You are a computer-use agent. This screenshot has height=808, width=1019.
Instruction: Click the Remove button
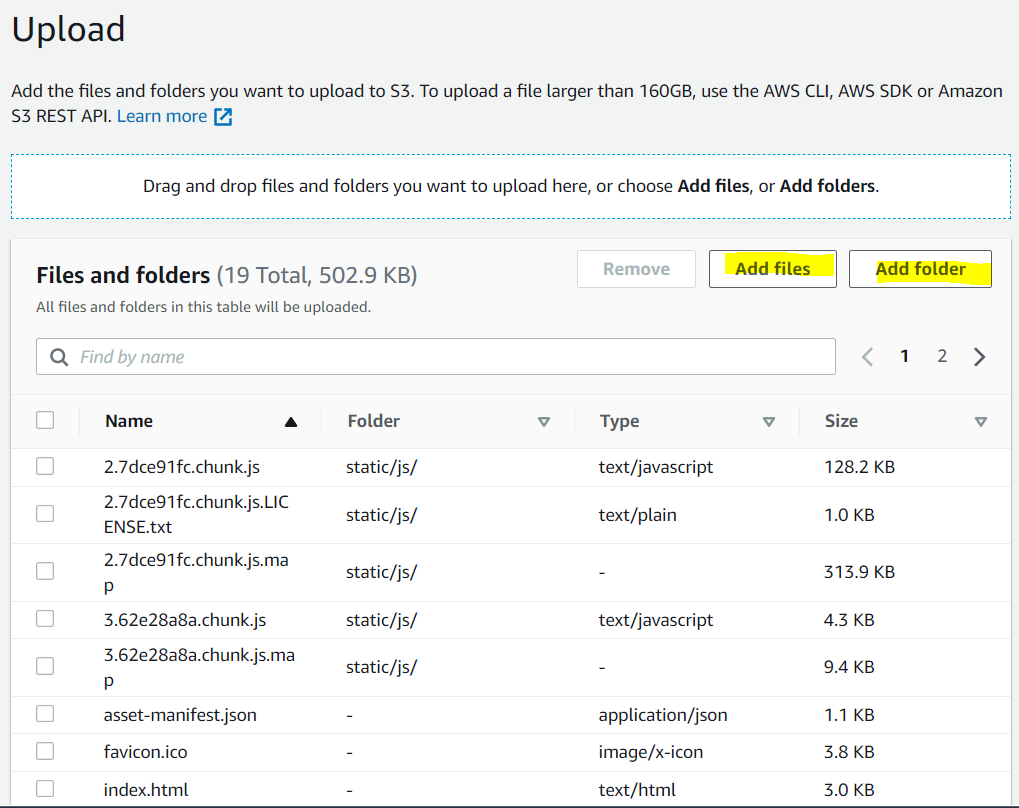point(636,269)
